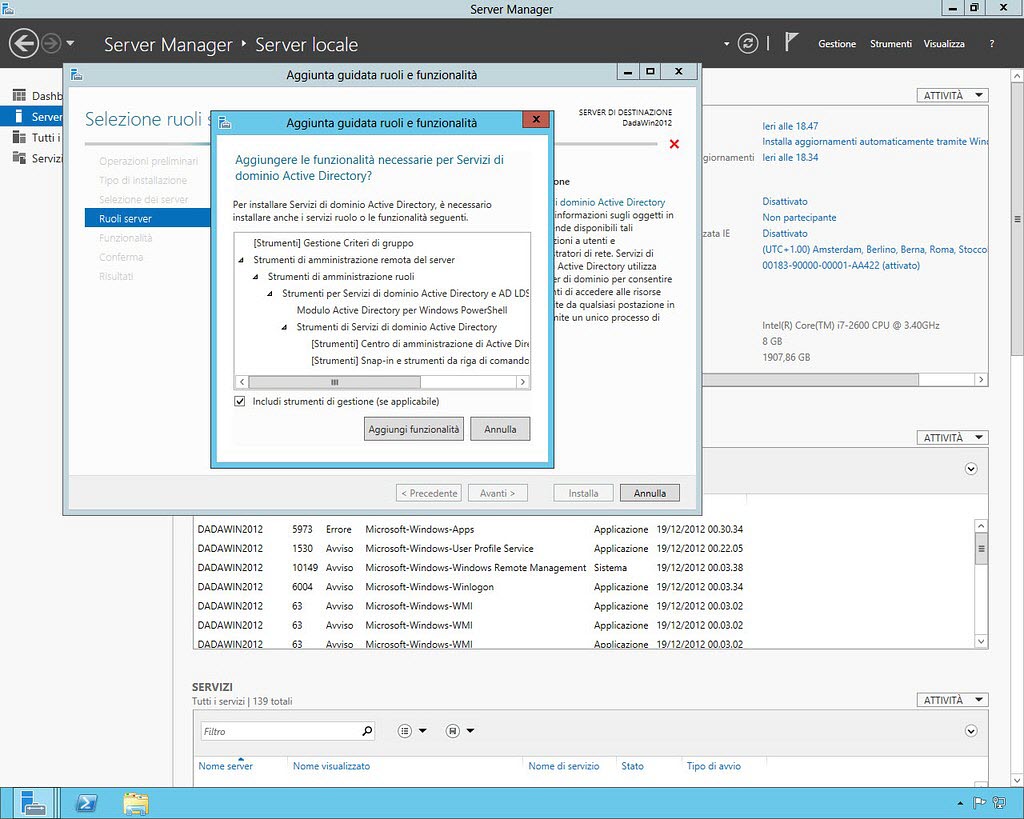This screenshot has width=1024, height=819.
Task: Select the Microsoft-Windows-Winlogon event row
Action: coord(470,587)
